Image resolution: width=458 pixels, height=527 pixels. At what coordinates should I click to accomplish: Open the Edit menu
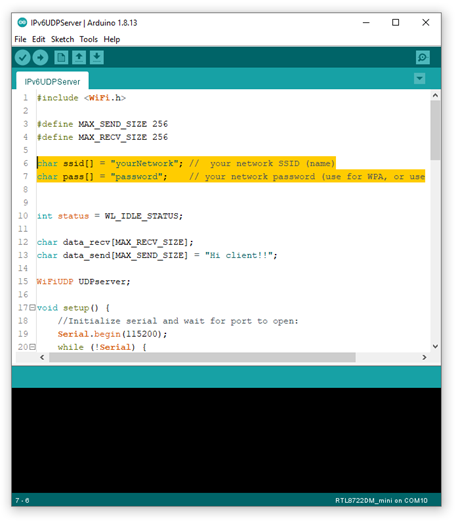39,40
